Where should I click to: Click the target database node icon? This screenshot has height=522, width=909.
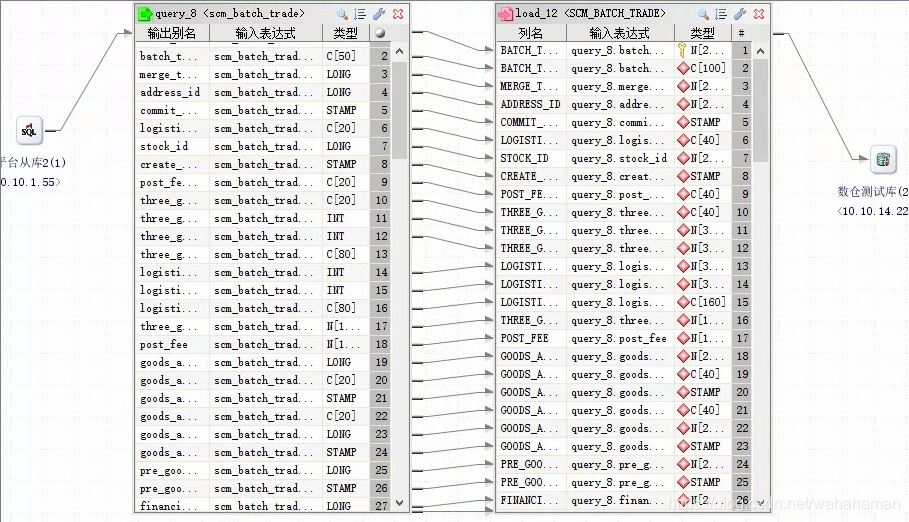pos(883,159)
